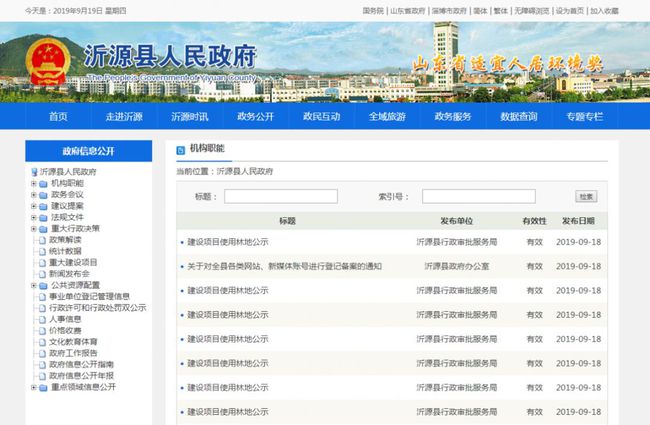The height and width of the screenshot is (425, 650).
Task: Select 政策解读 in the sidebar tree
Action: [65, 240]
